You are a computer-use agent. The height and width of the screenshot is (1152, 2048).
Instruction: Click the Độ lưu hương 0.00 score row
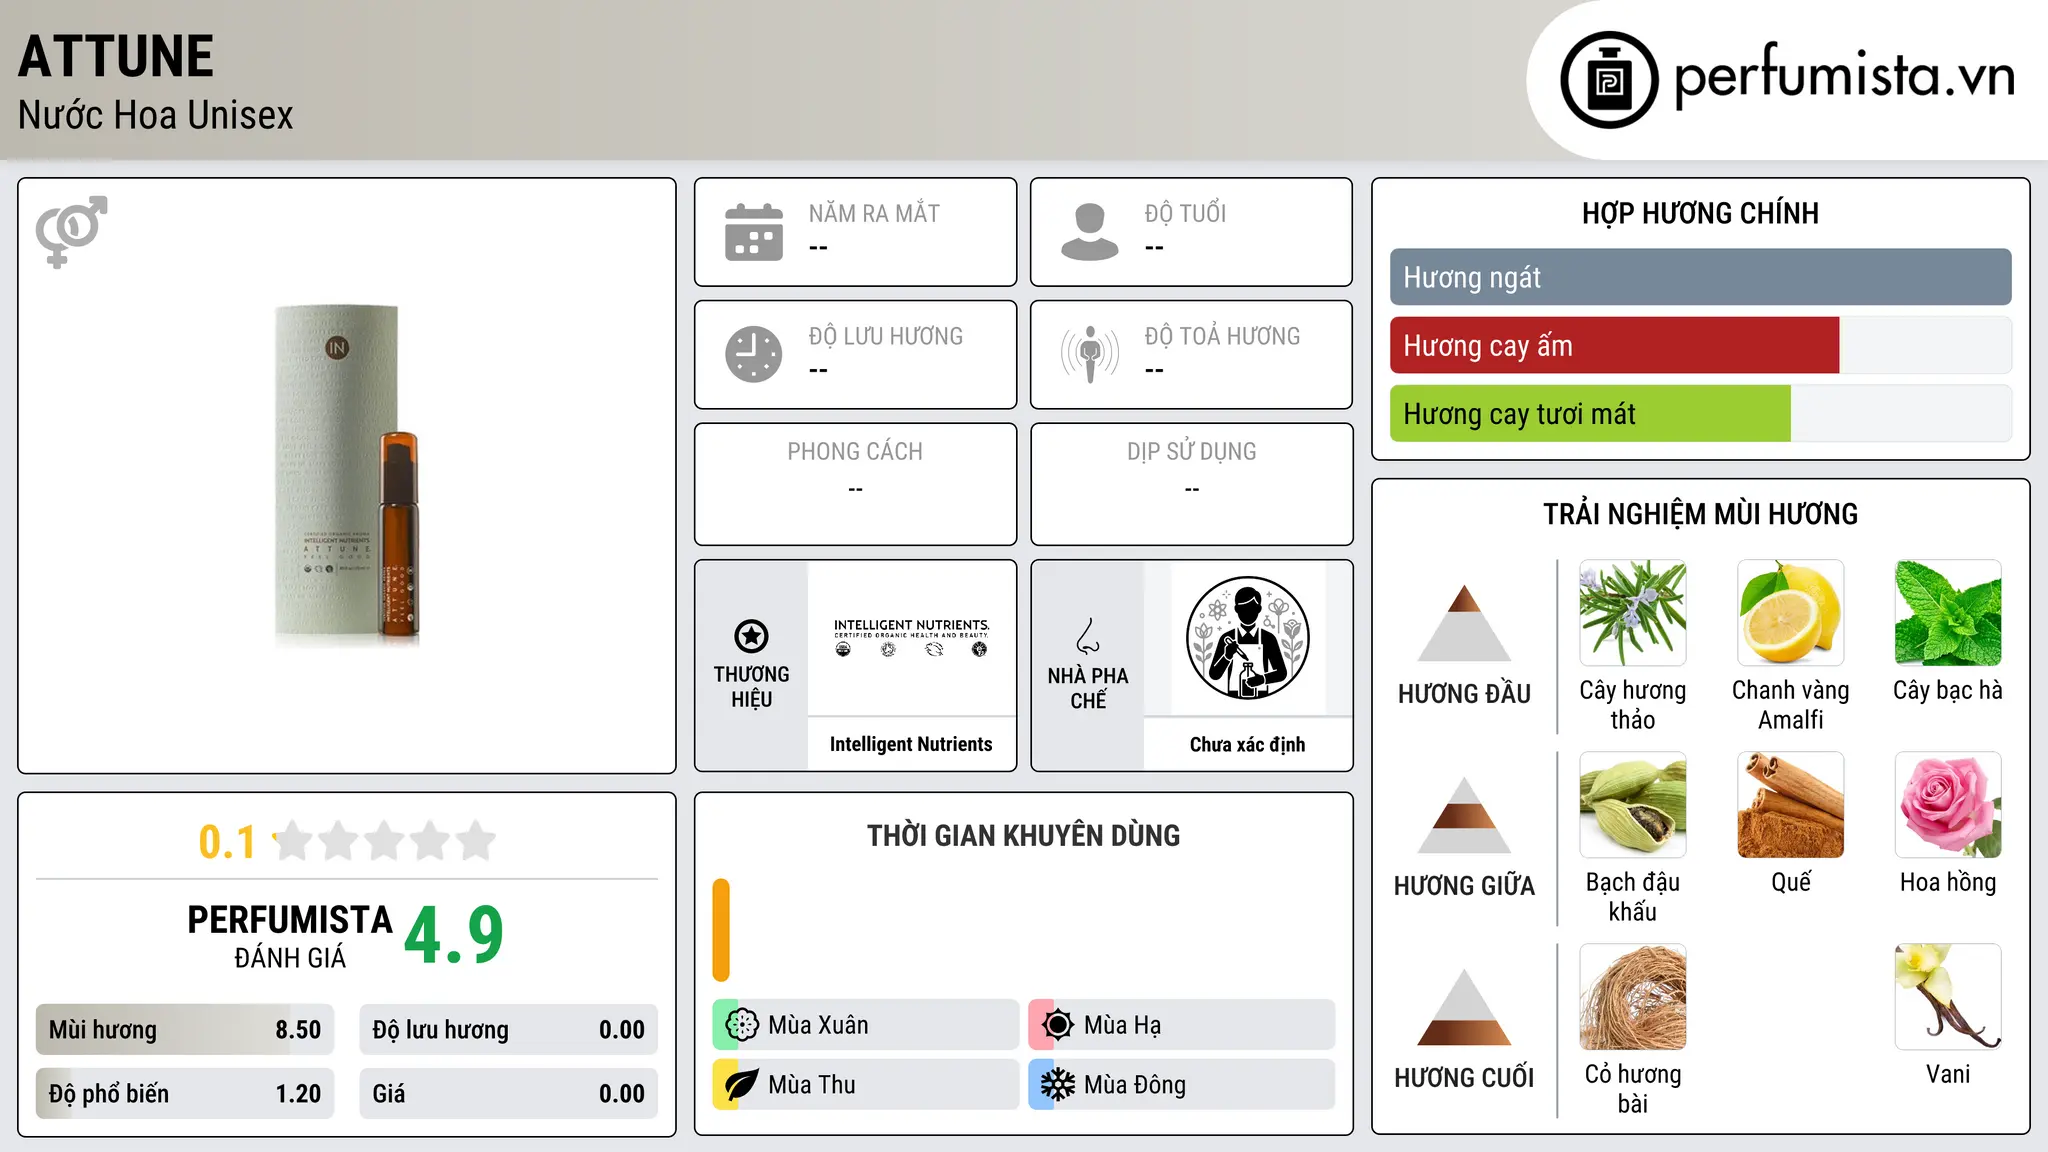click(508, 1030)
